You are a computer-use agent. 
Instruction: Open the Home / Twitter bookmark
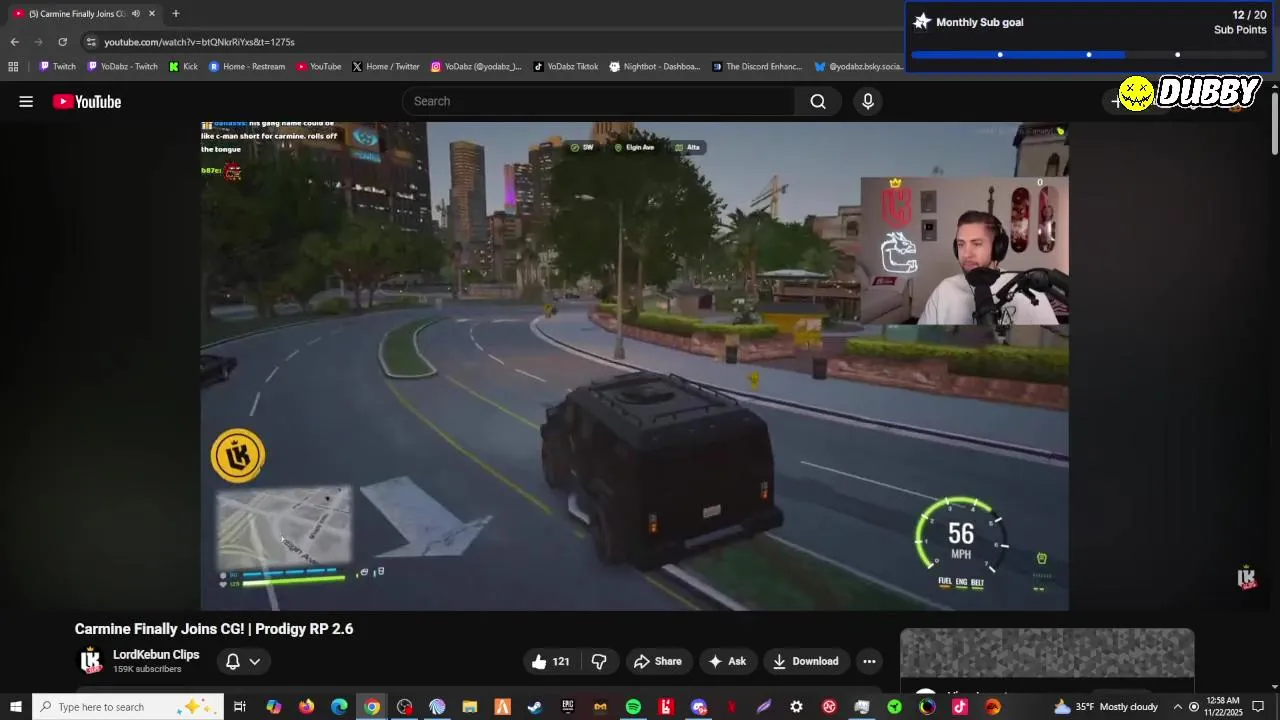pyautogui.click(x=386, y=67)
